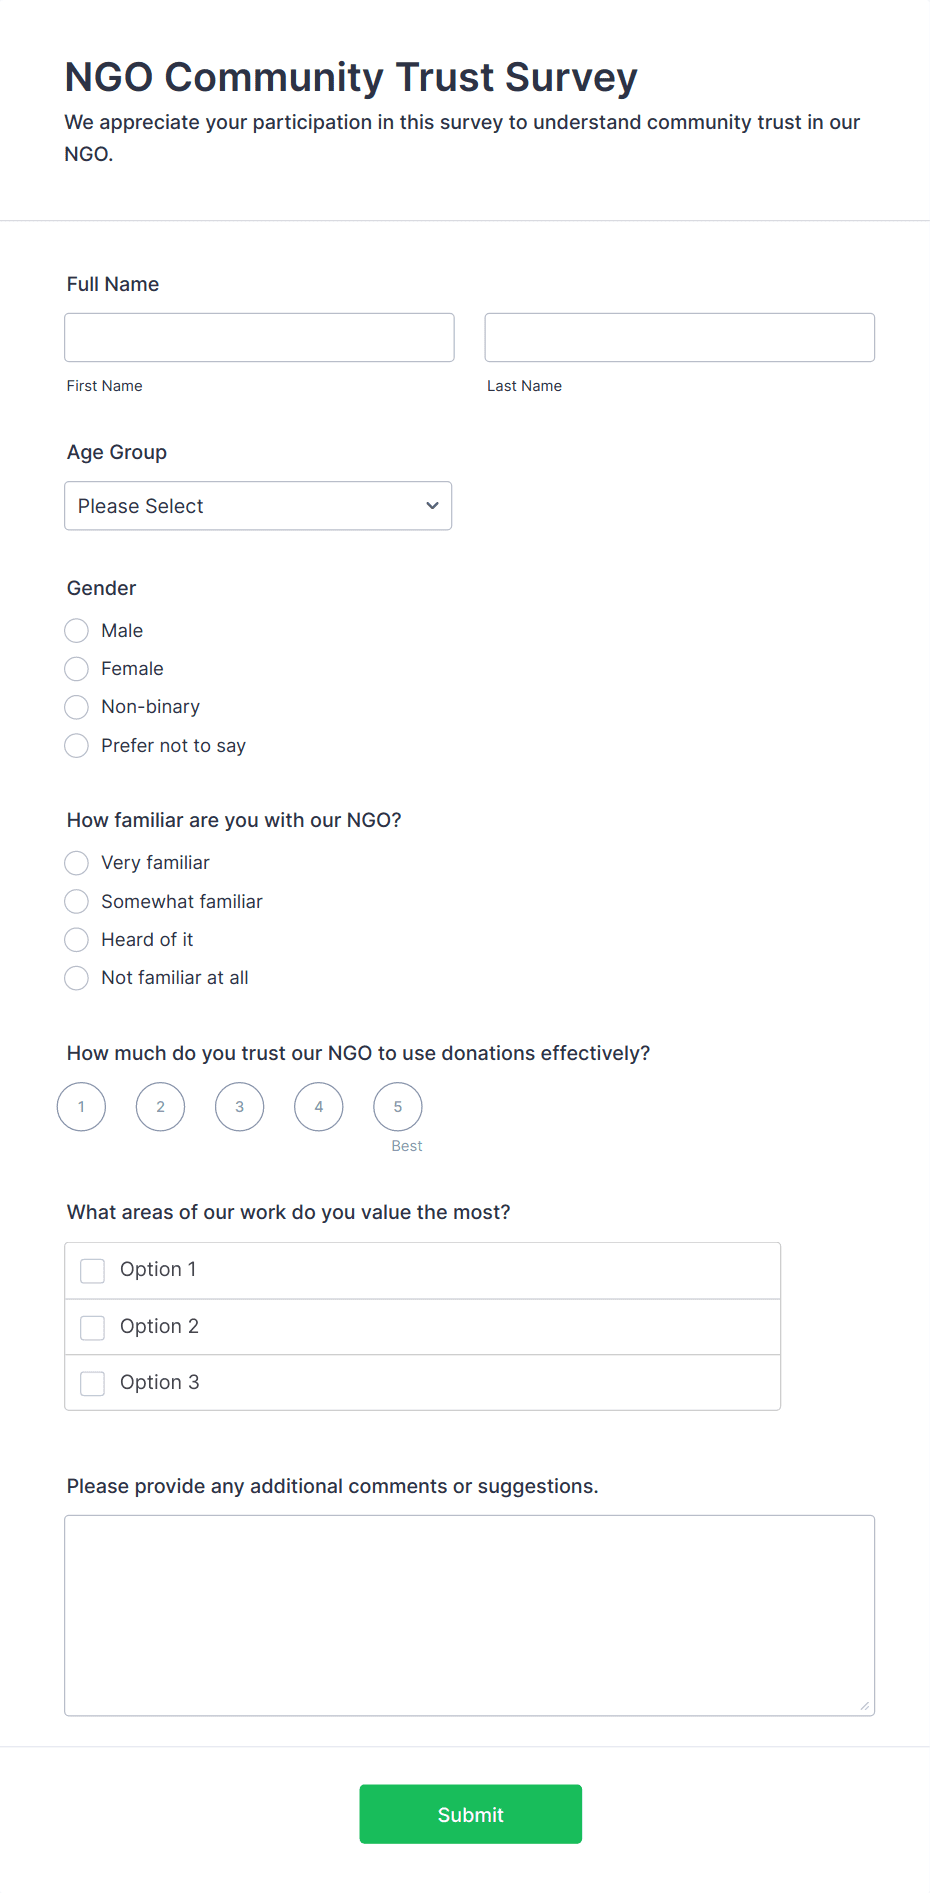
Task: Rate trust as 3 on scale
Action: click(240, 1107)
